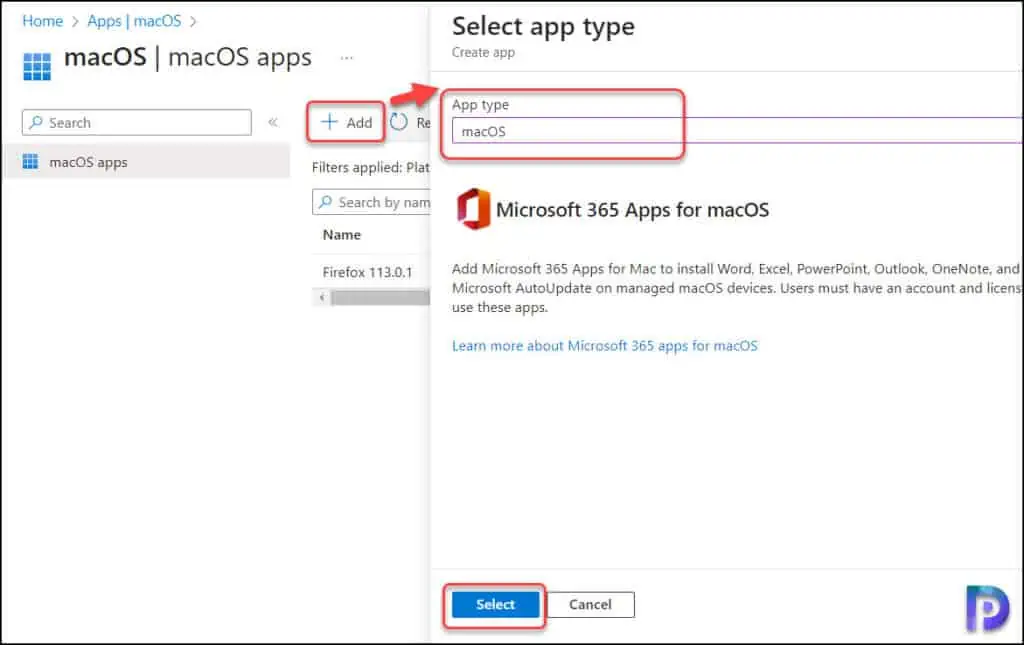1024x645 pixels.
Task: Open the Apps | macOS breadcrumb
Action: pyautogui.click(x=134, y=21)
